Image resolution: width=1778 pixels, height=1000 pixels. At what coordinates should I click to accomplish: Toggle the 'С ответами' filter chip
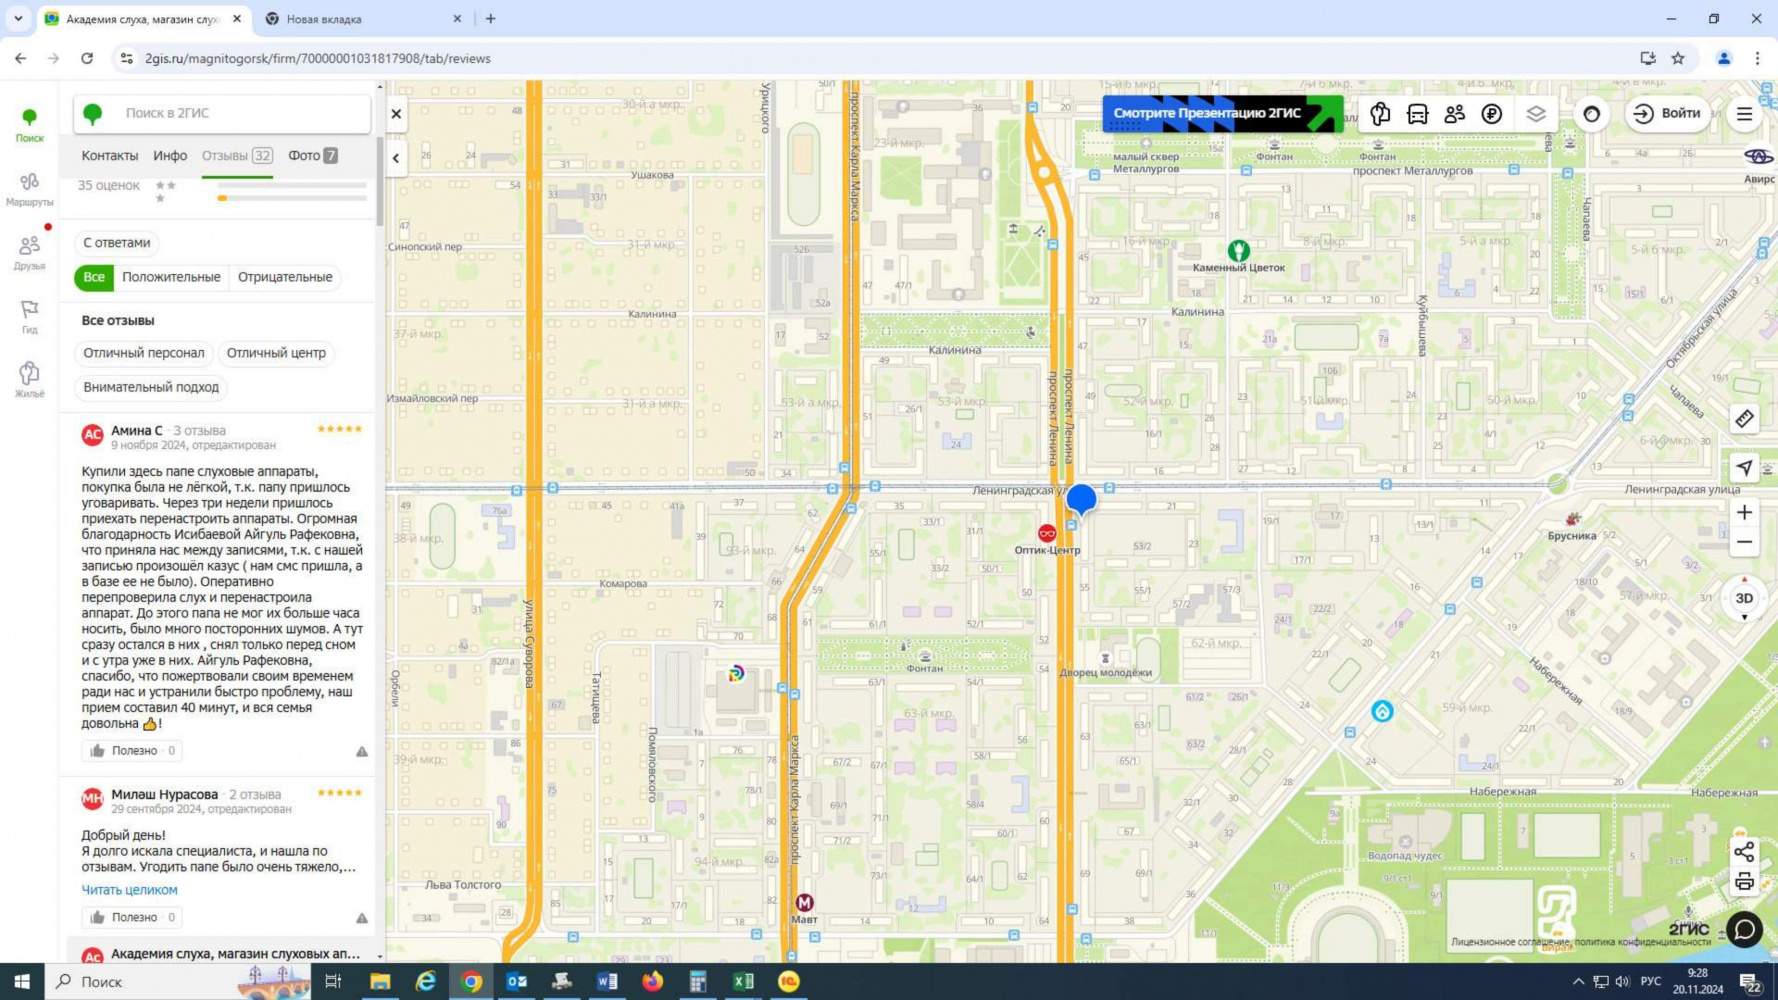117,242
